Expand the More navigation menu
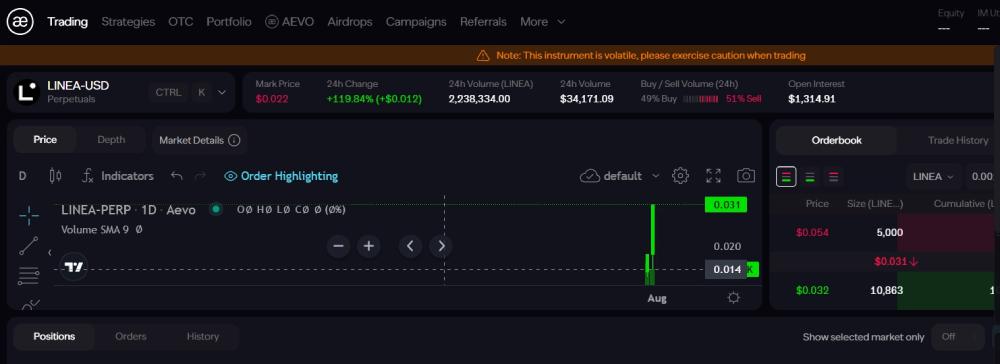 point(543,22)
